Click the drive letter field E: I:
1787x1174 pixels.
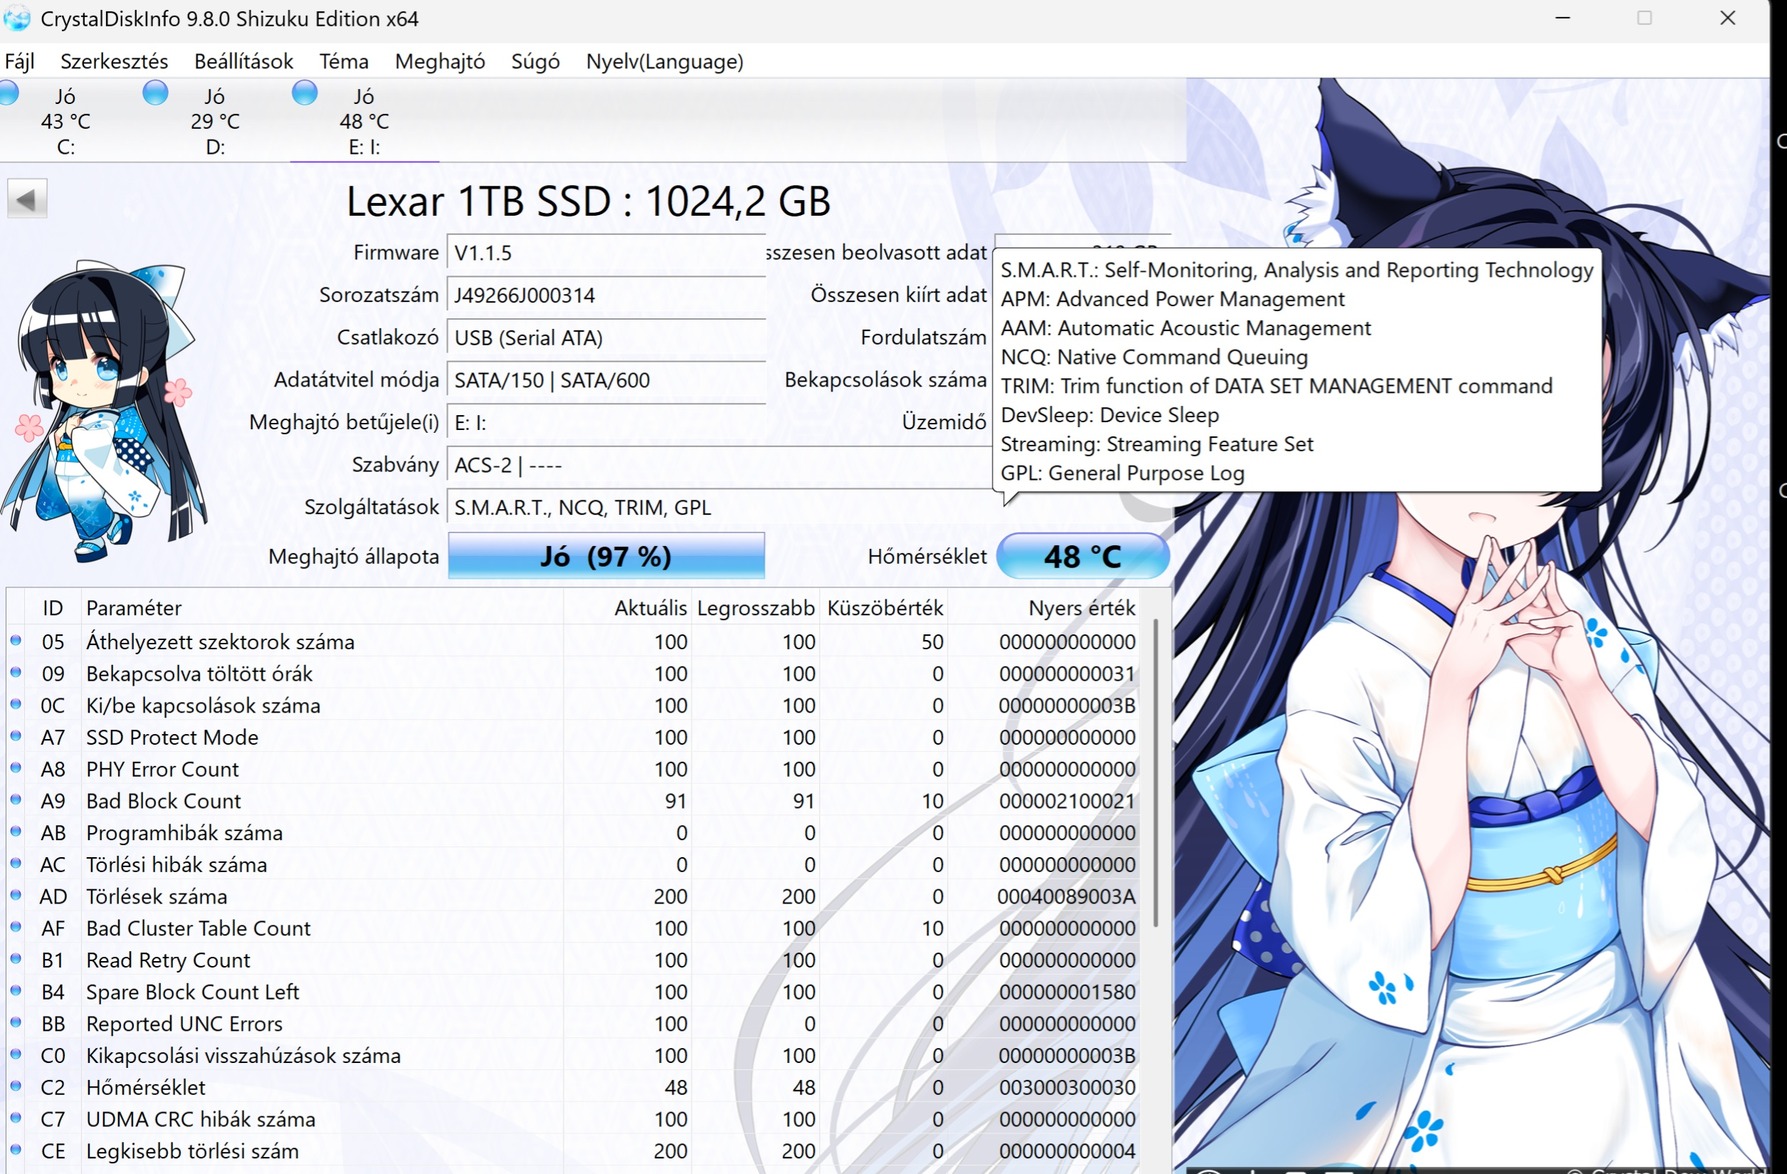[606, 423]
